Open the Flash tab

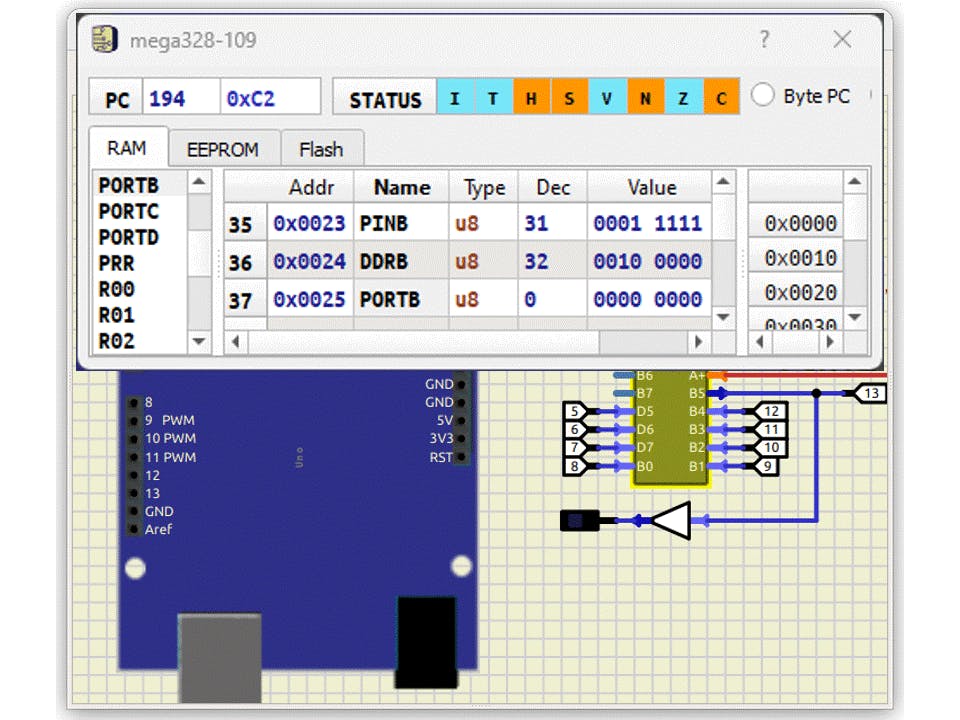click(321, 150)
